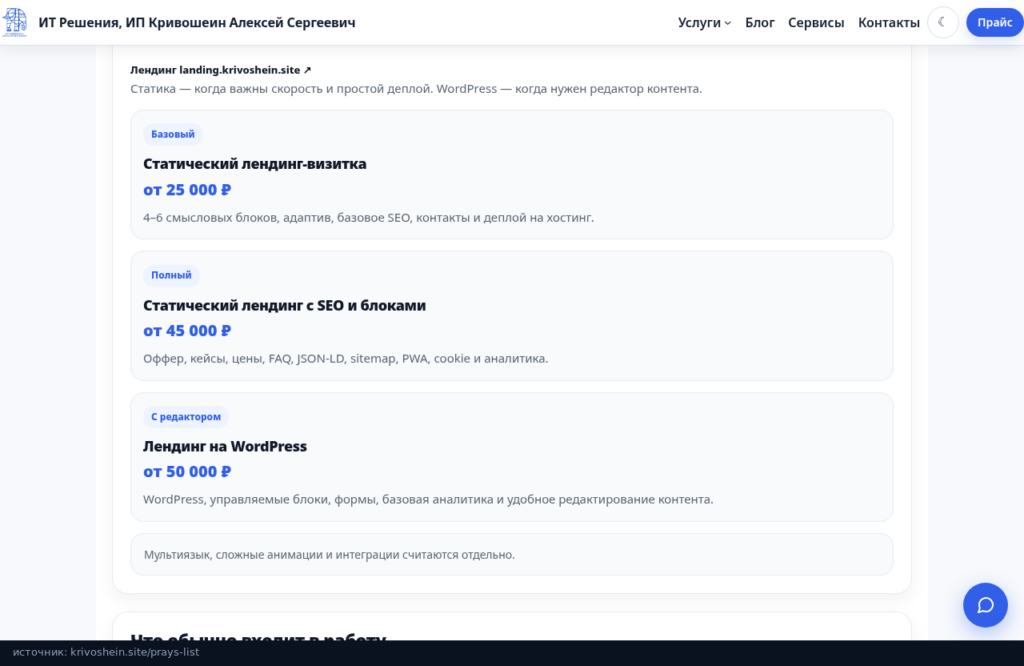The width and height of the screenshot is (1024, 666).
Task: Expand the Услуги dropdown menu
Action: click(x=704, y=23)
